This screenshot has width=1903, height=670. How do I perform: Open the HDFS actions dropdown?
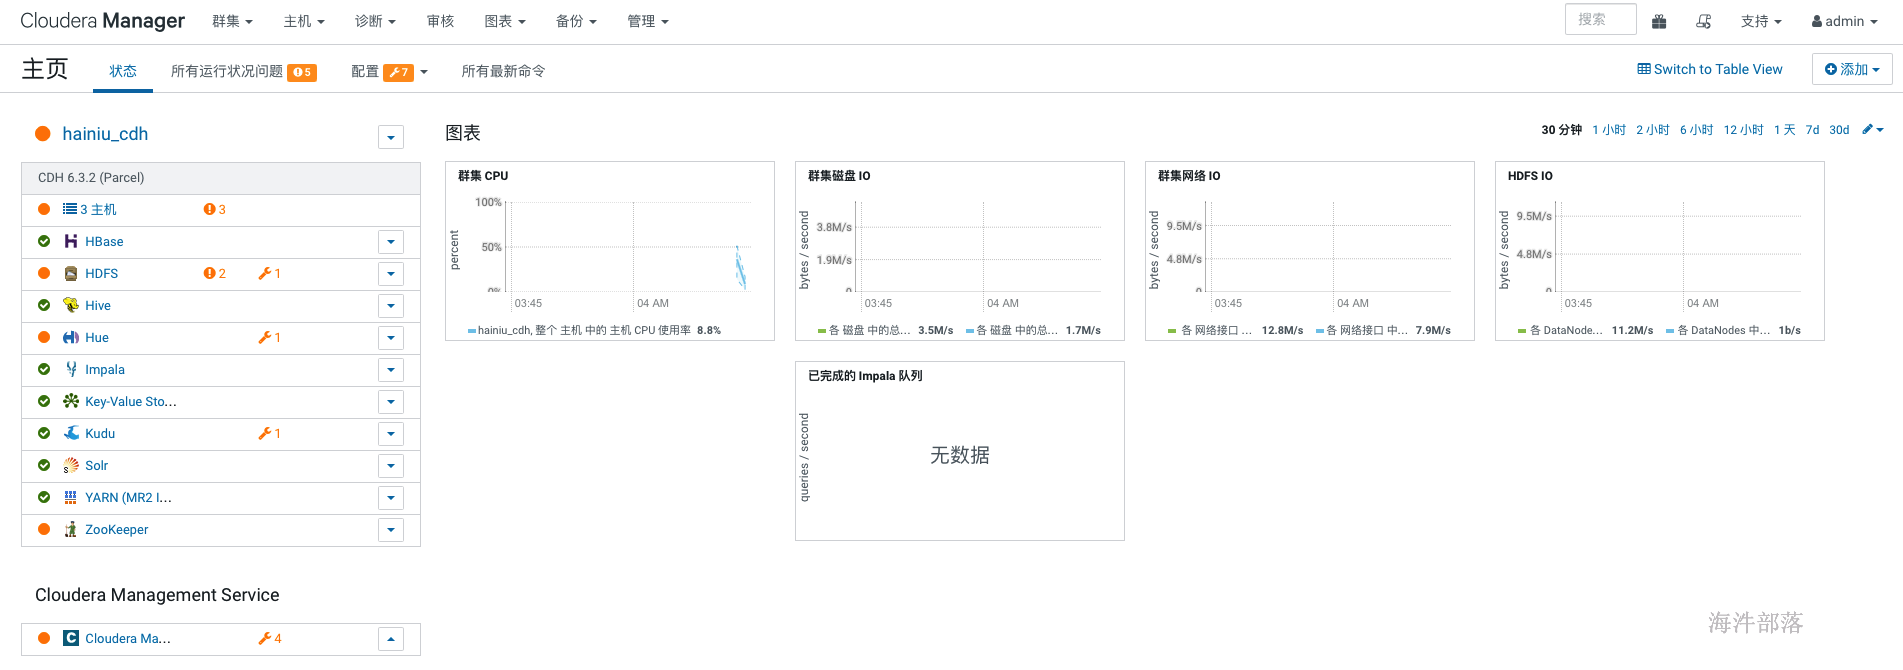tap(391, 274)
